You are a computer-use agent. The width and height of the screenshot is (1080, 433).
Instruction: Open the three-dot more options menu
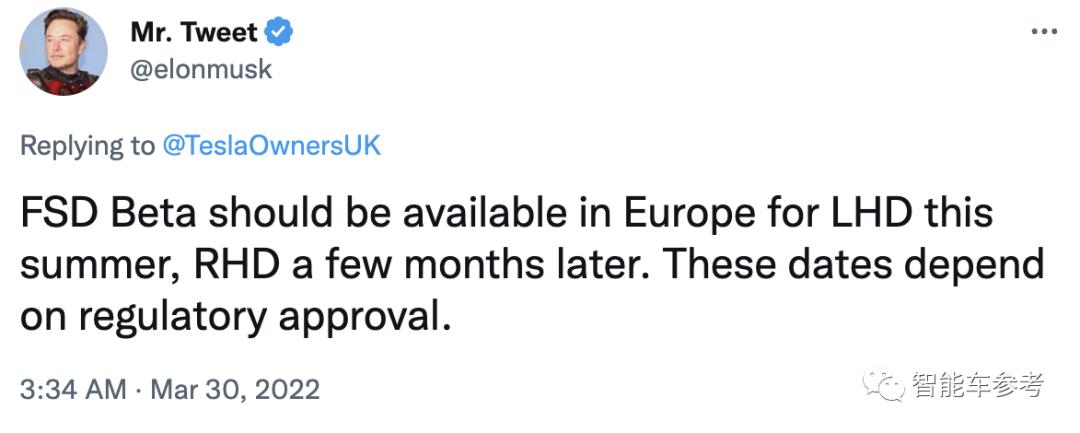1043,32
